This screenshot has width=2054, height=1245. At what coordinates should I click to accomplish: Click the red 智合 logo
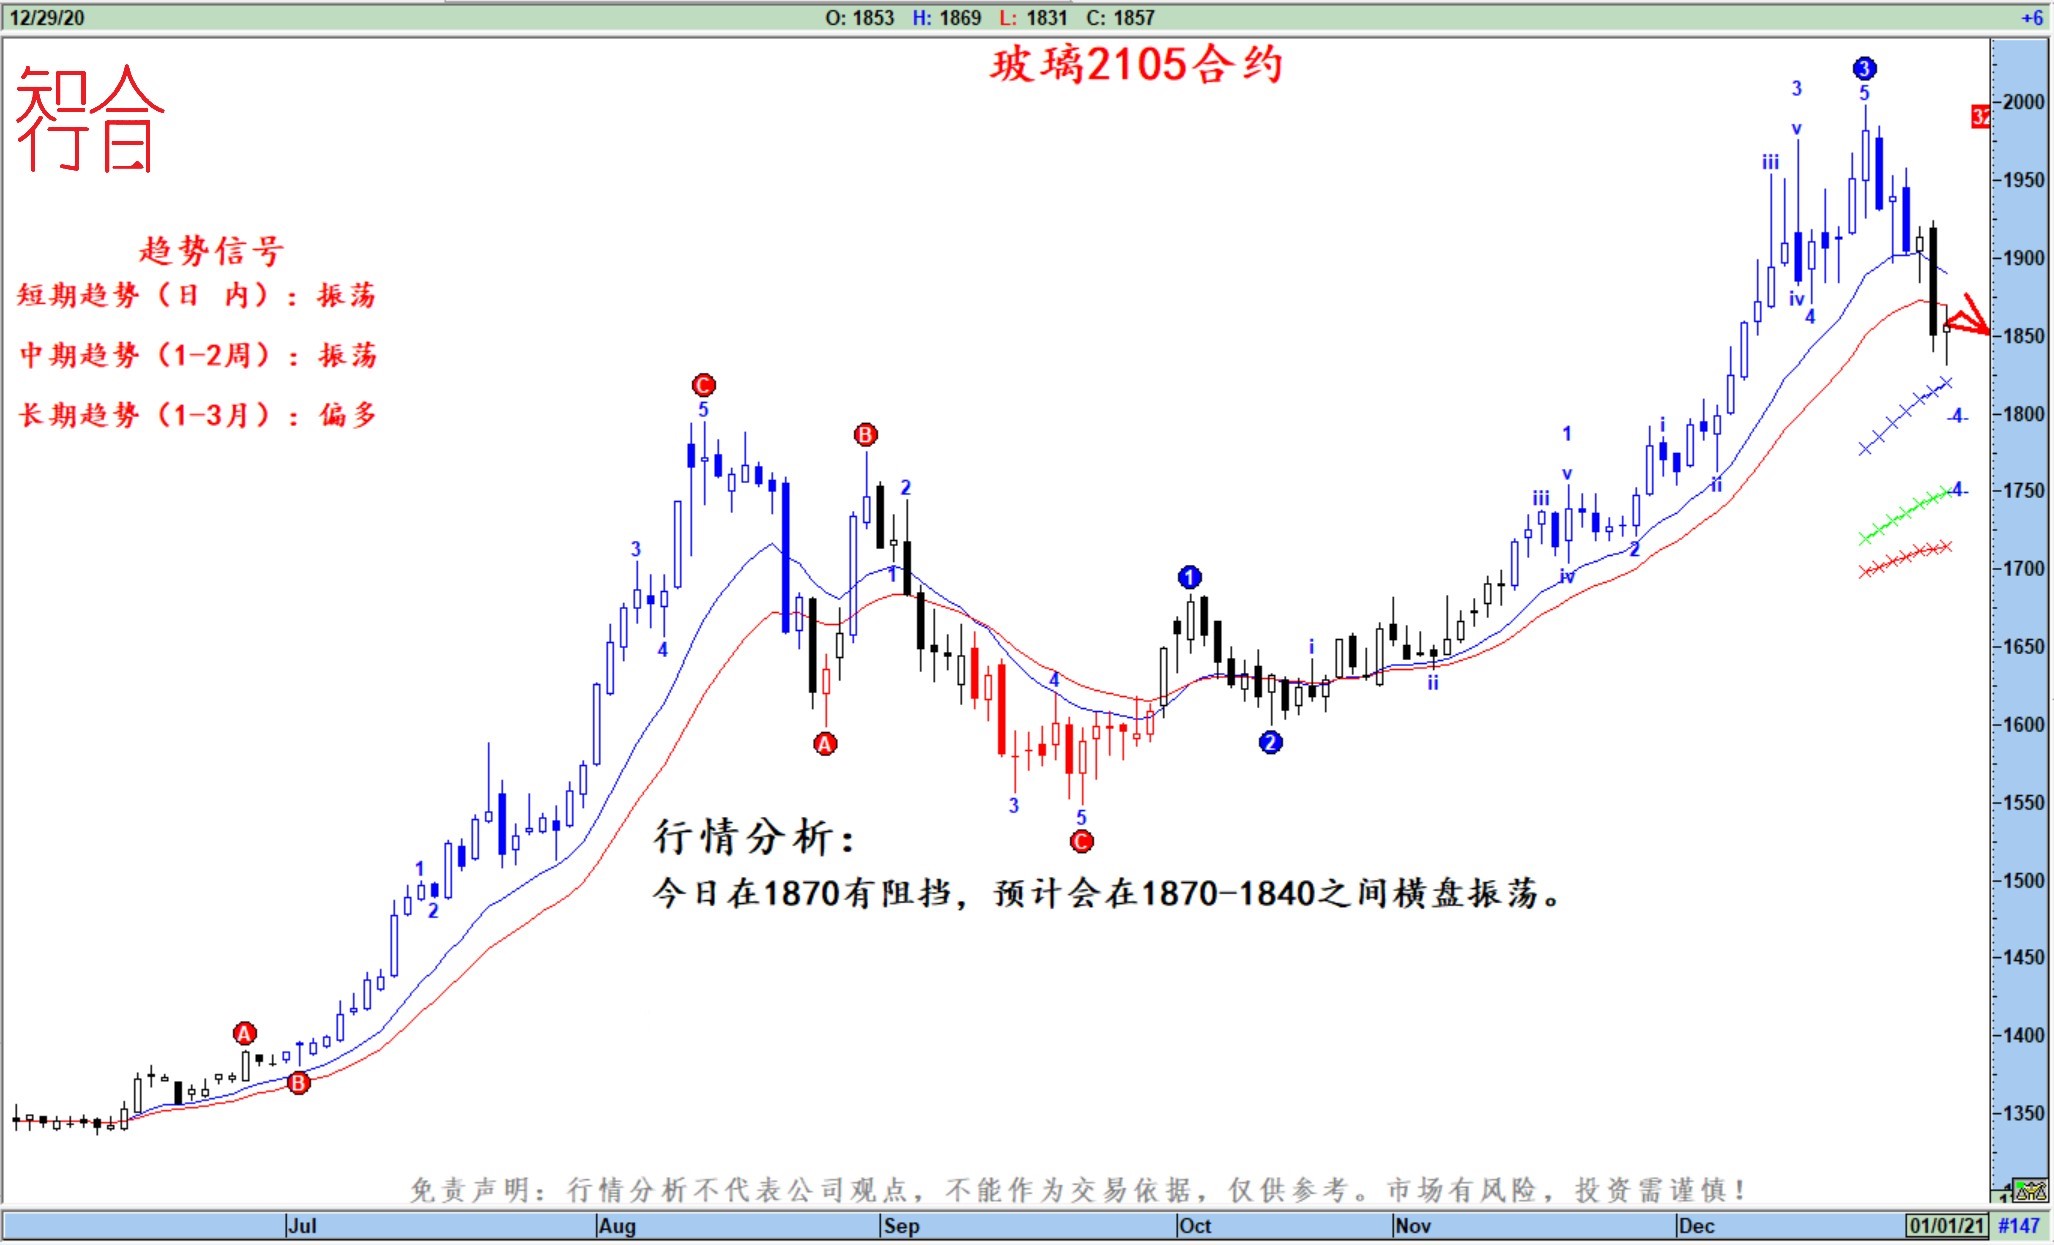point(88,119)
